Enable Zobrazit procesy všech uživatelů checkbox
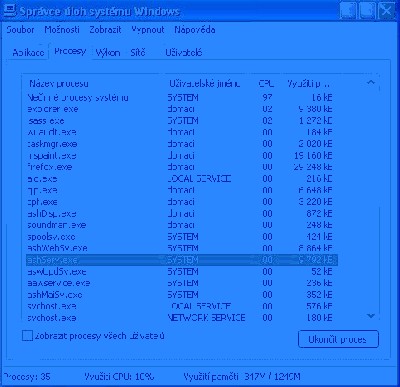The width and height of the screenshot is (400, 387). (27, 336)
